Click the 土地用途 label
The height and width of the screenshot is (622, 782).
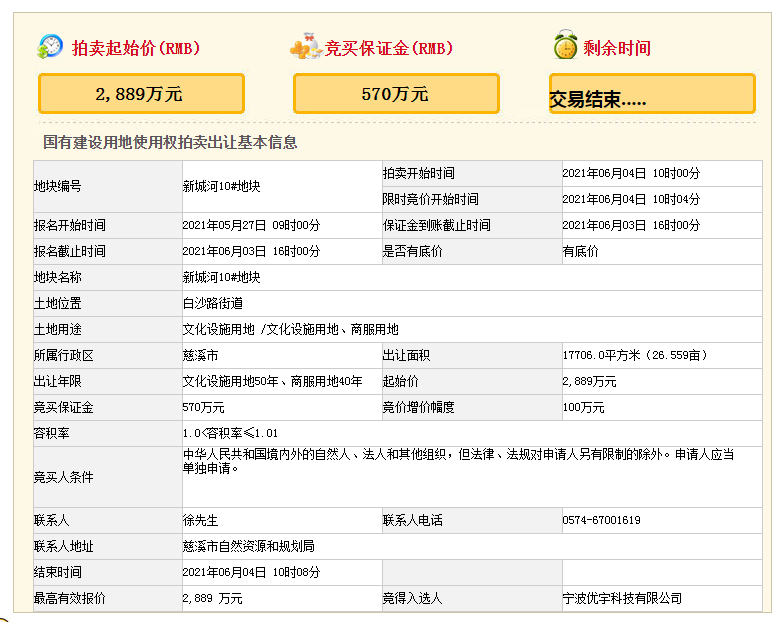(x=58, y=329)
